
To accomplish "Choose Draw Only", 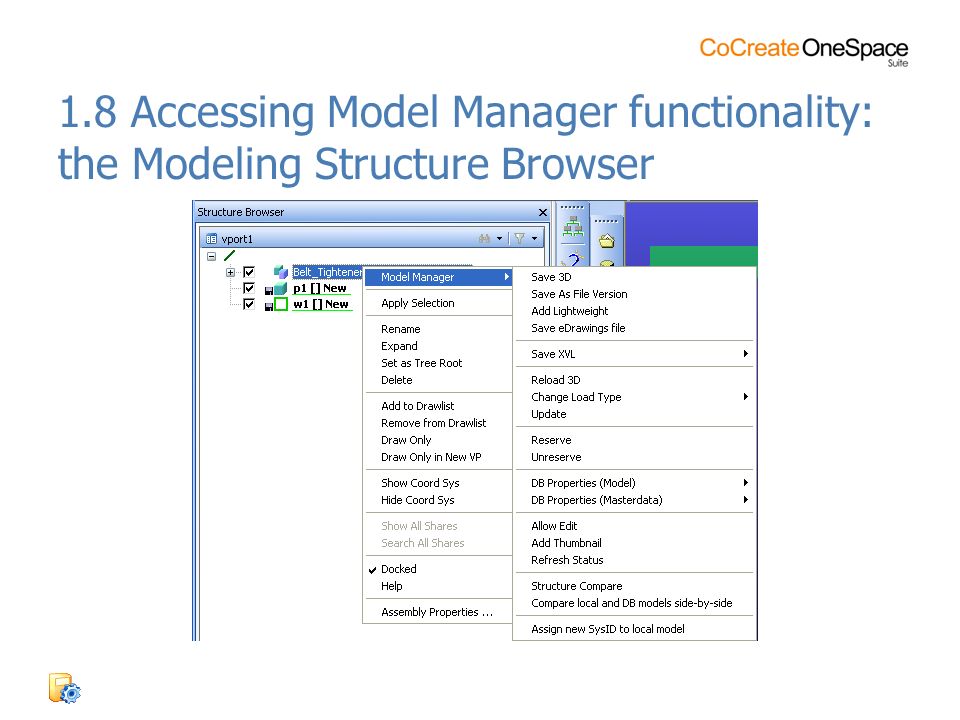I will click(x=438, y=440).
